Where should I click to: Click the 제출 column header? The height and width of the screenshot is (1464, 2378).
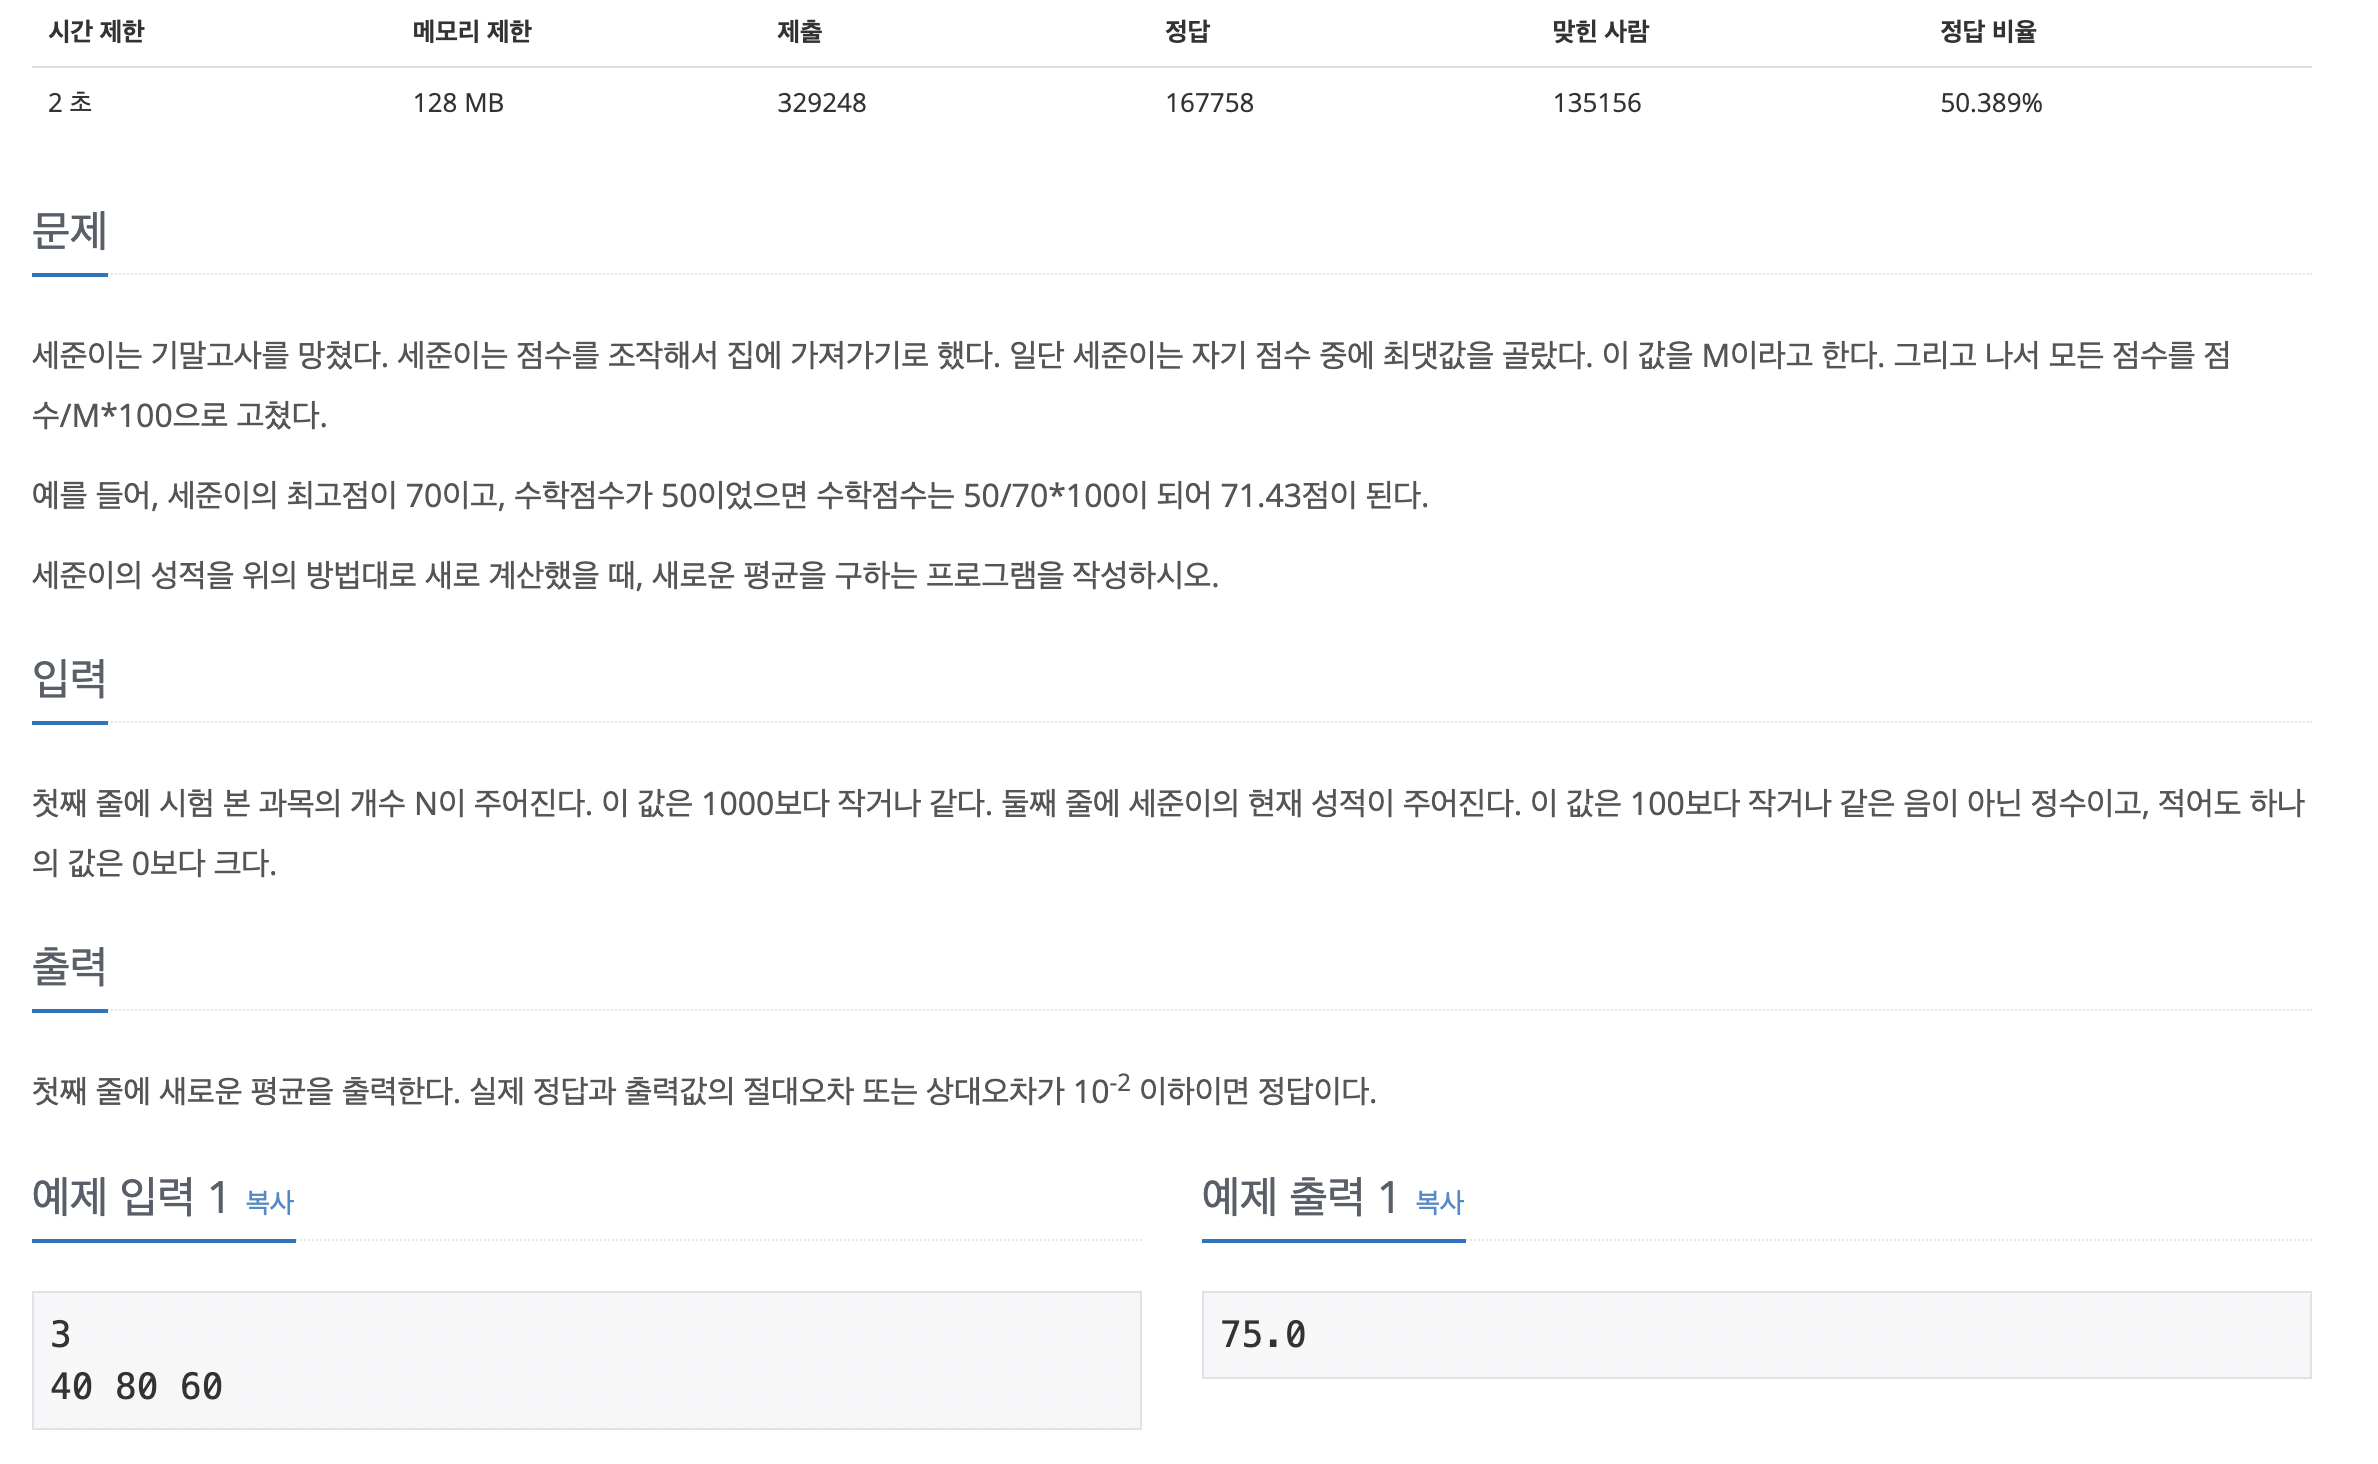coord(800,32)
